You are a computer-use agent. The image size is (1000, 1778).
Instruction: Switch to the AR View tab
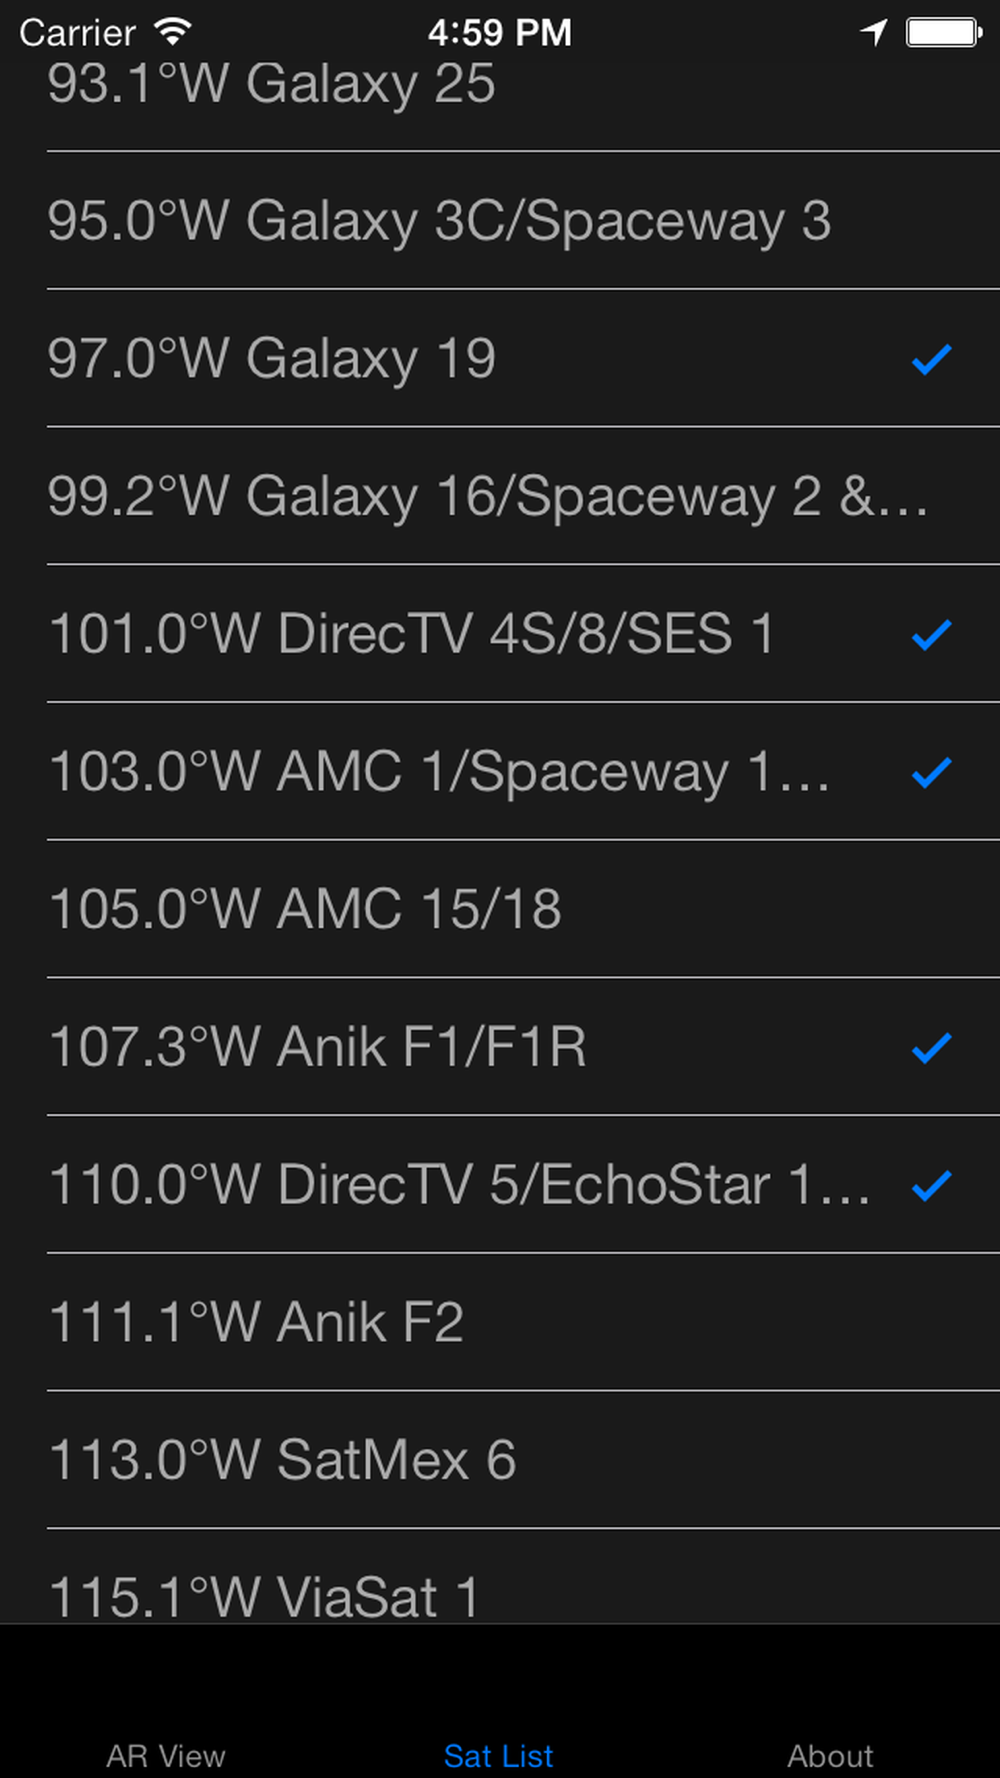pyautogui.click(x=166, y=1755)
